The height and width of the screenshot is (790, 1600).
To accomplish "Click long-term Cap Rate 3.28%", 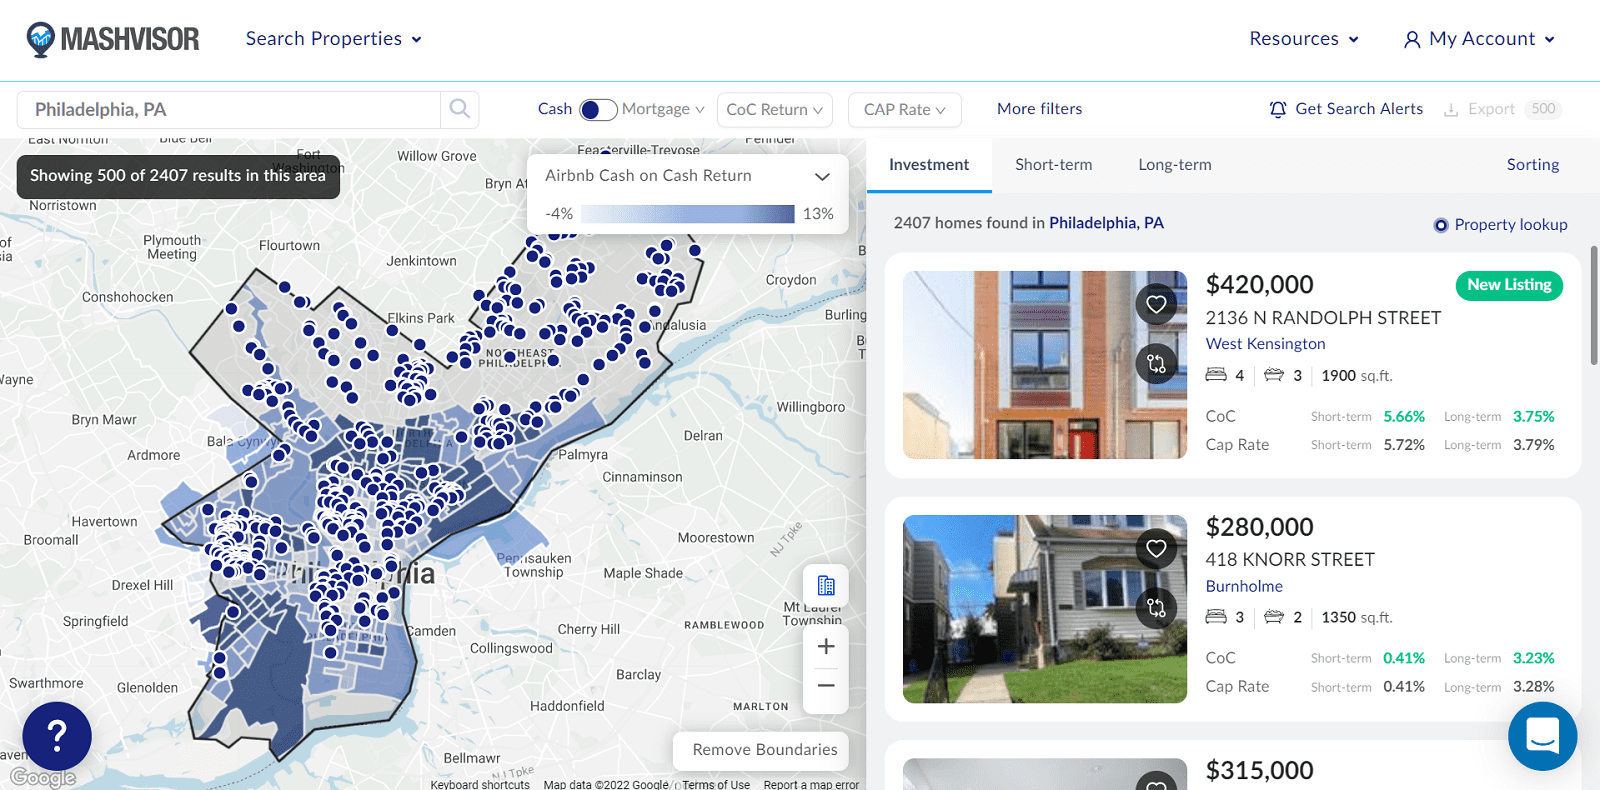I will coord(1534,687).
